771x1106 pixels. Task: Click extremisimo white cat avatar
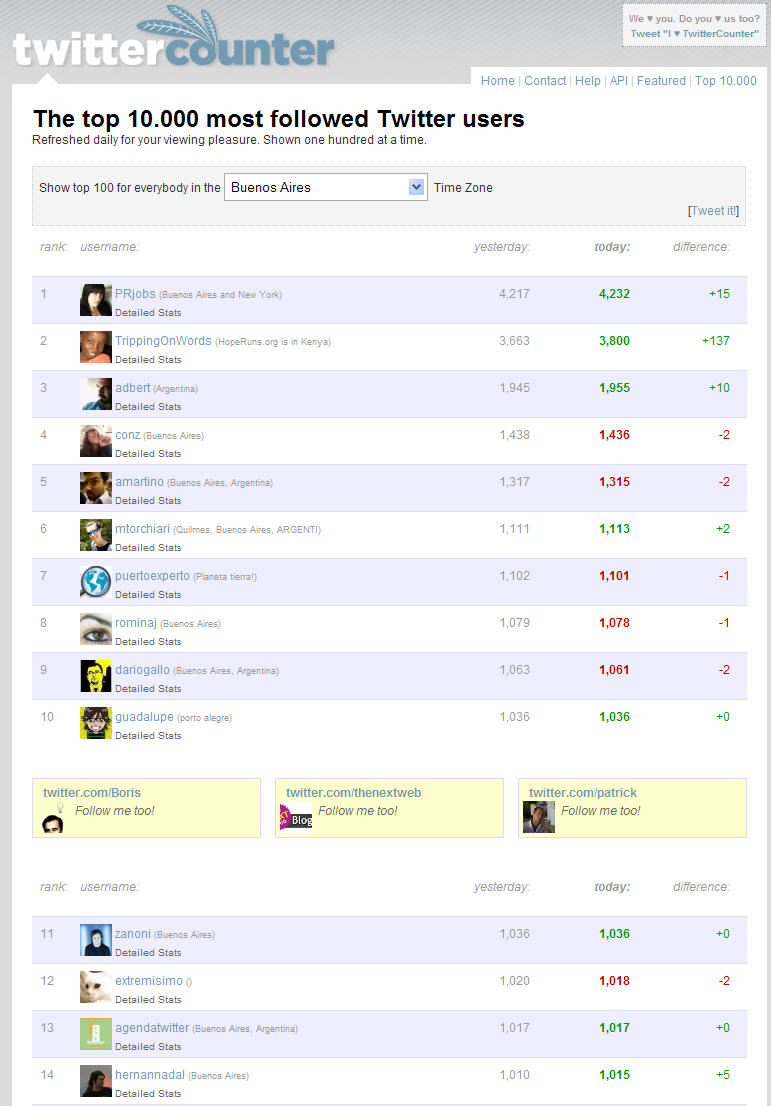coord(96,987)
